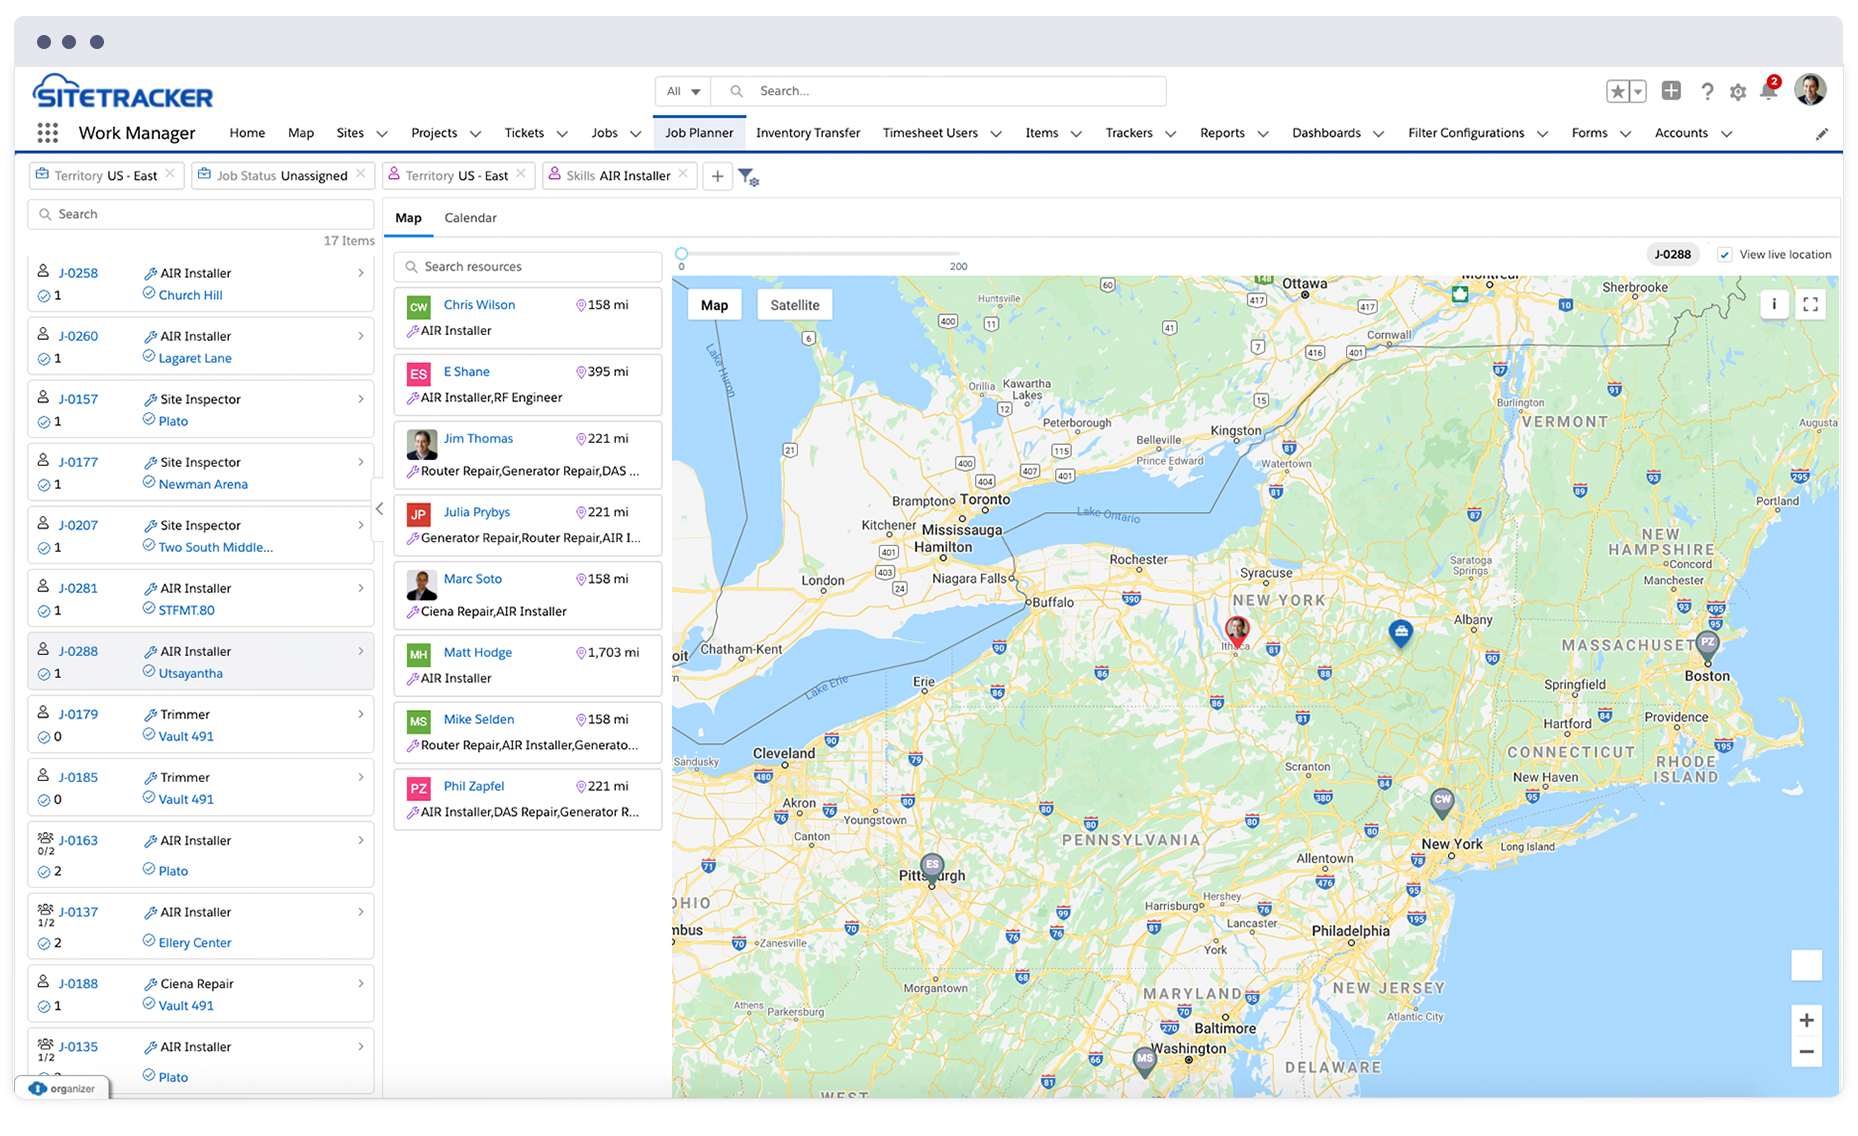
Task: Click the global actions plus icon
Action: point(1671,91)
